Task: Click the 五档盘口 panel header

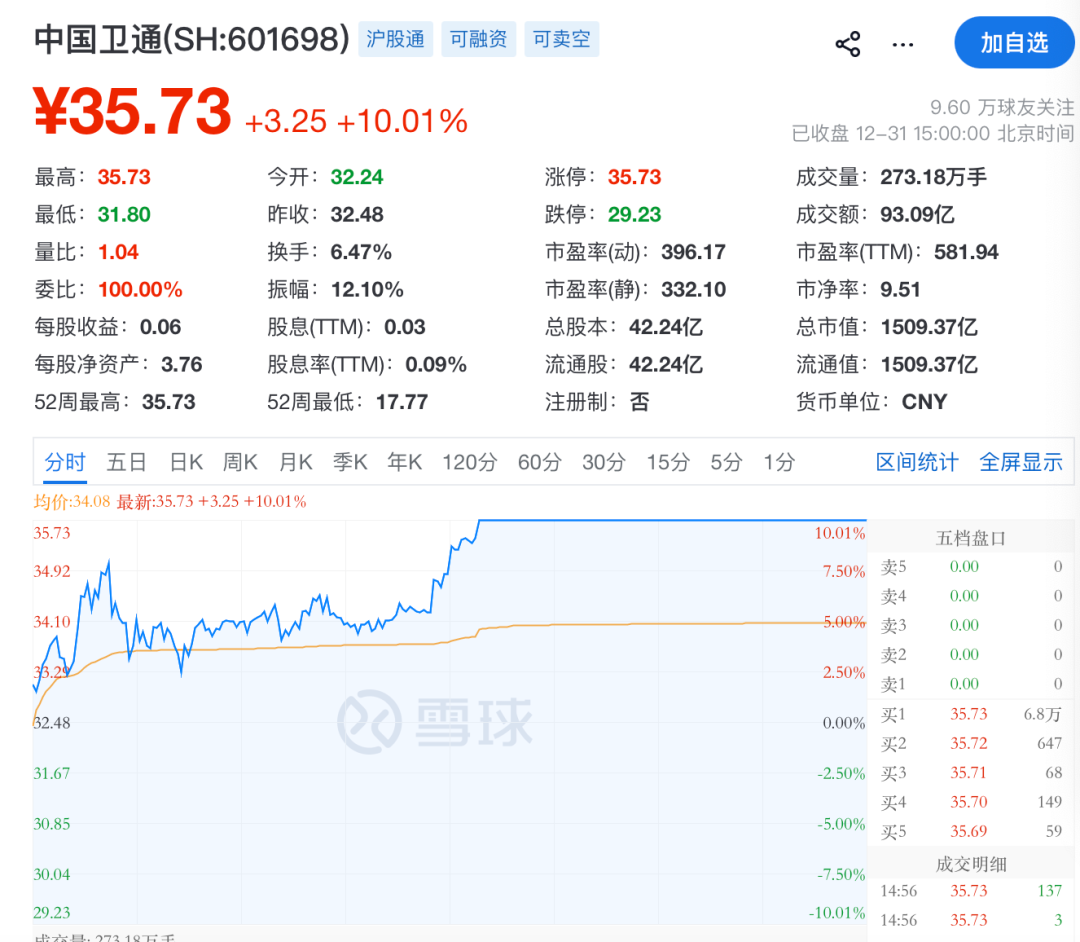Action: click(x=970, y=538)
